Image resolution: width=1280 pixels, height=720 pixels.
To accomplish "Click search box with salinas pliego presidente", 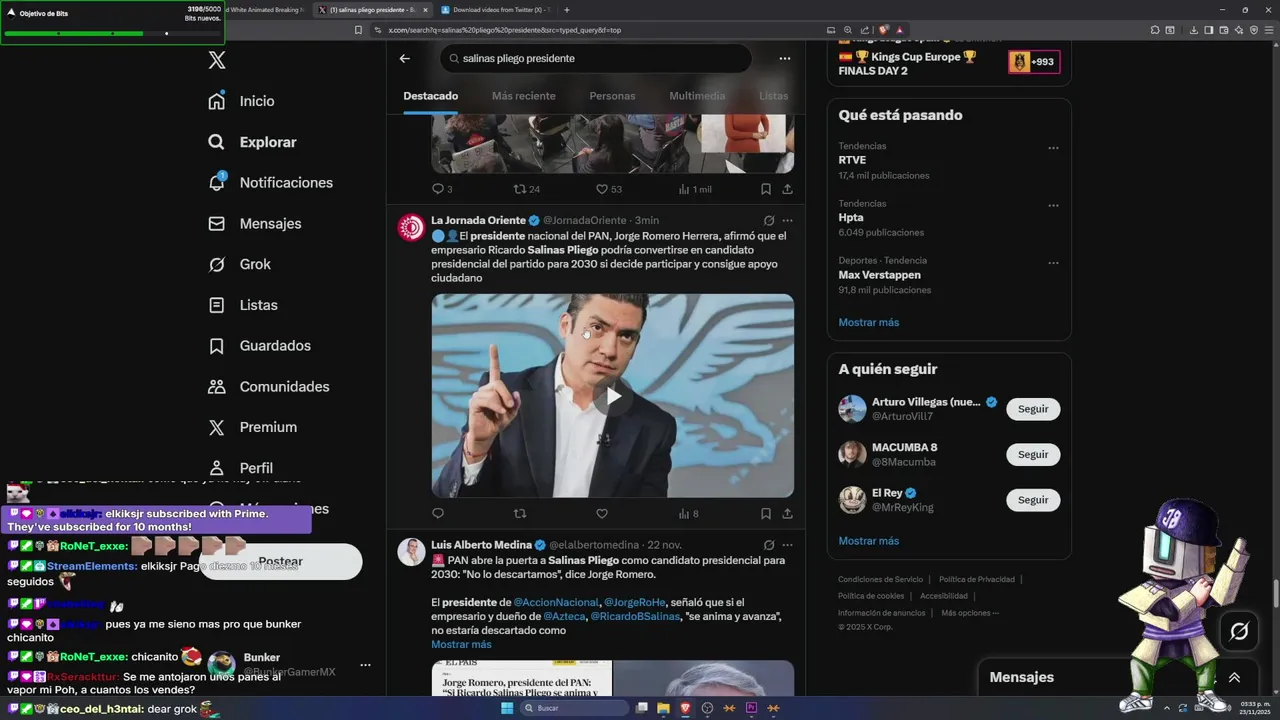I will coord(596,58).
